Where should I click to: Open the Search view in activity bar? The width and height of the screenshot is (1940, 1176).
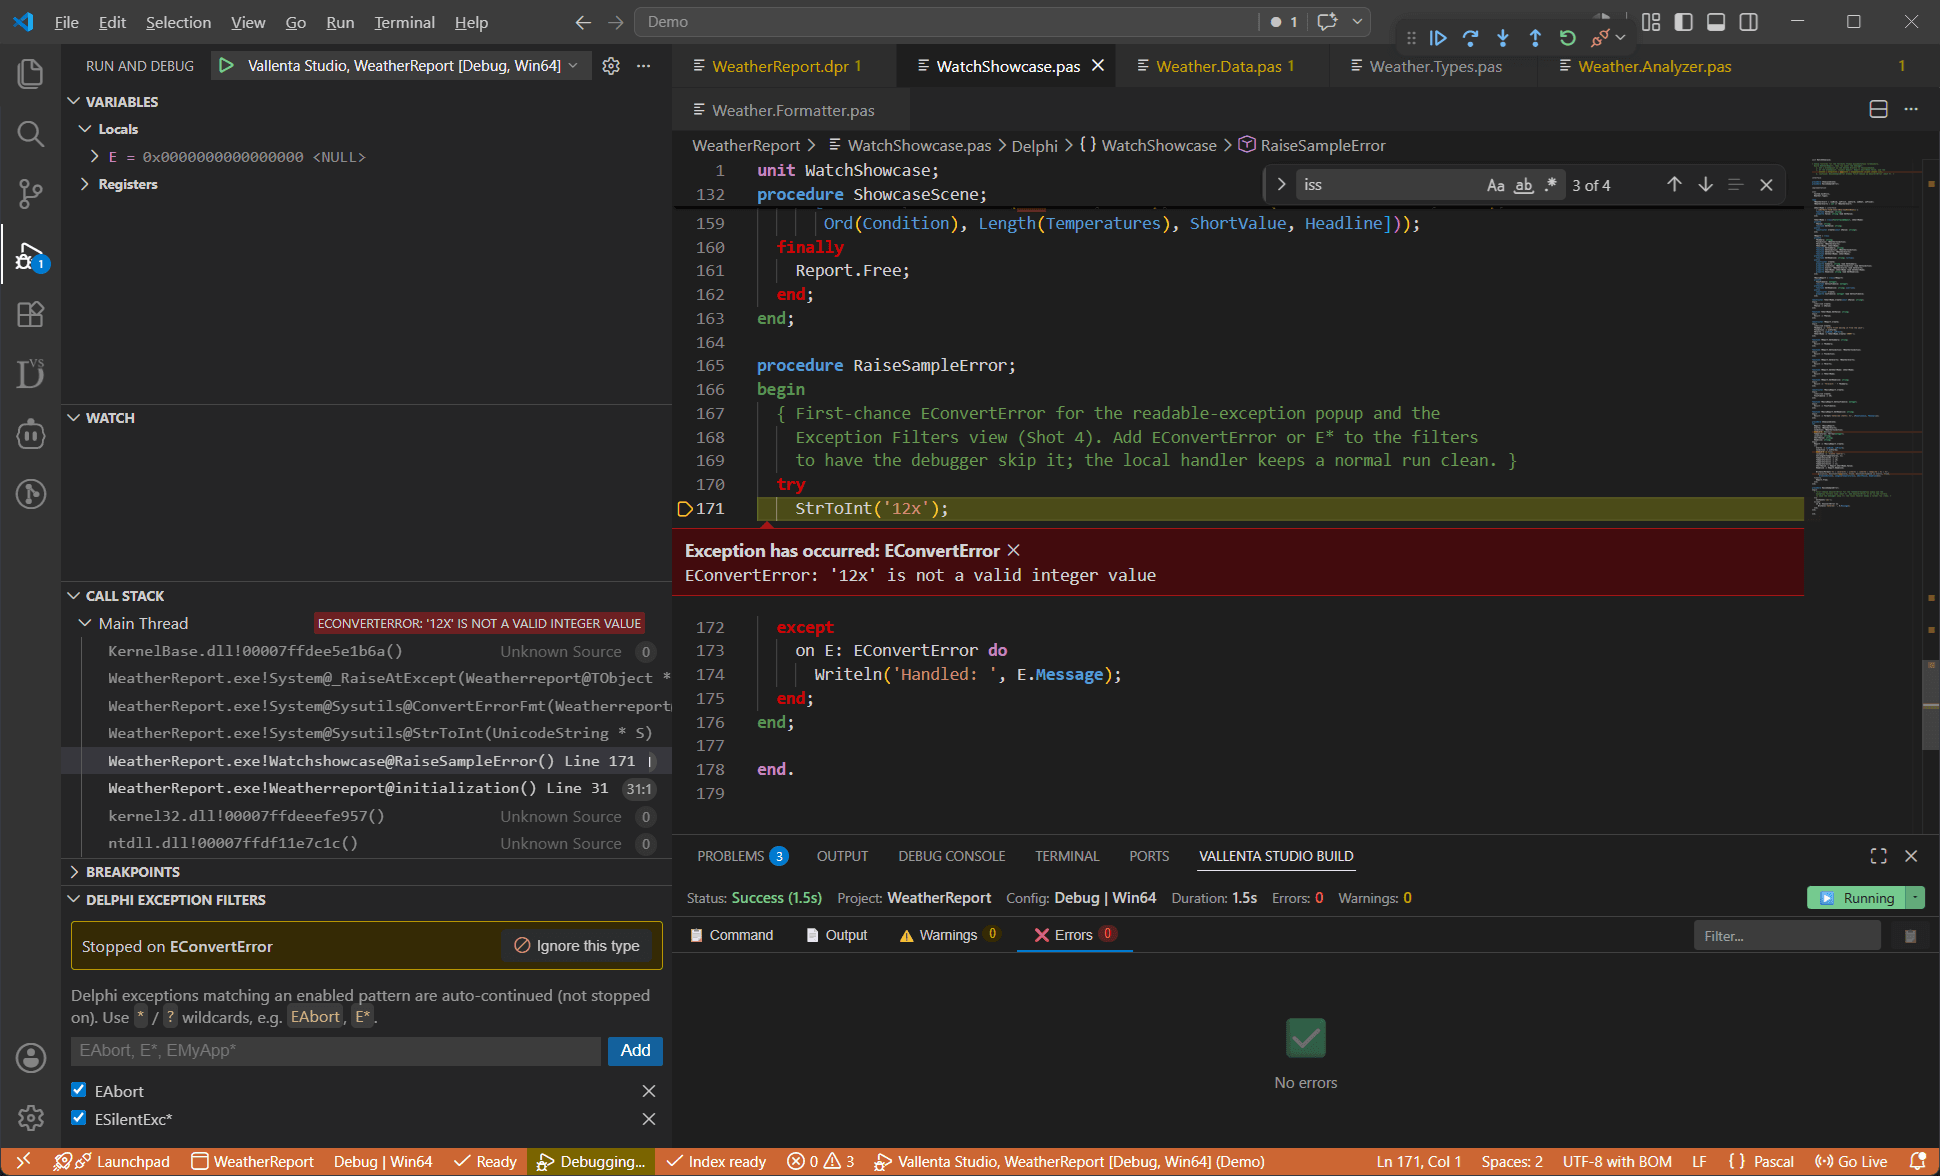(31, 134)
